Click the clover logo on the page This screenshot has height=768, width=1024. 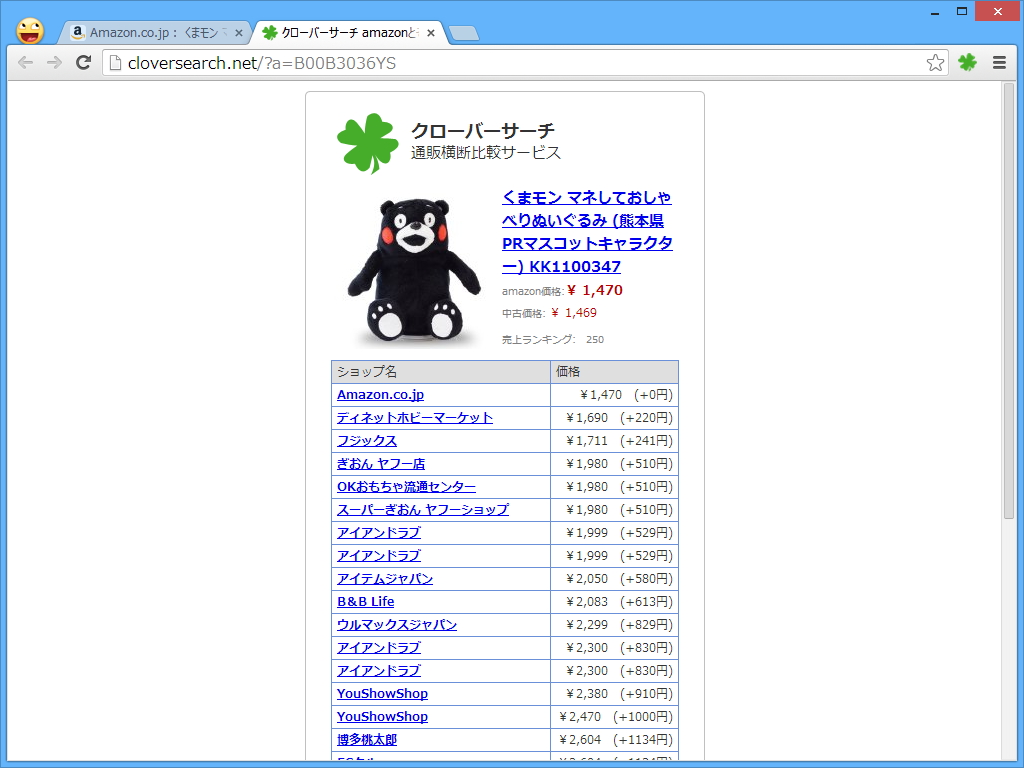368,144
